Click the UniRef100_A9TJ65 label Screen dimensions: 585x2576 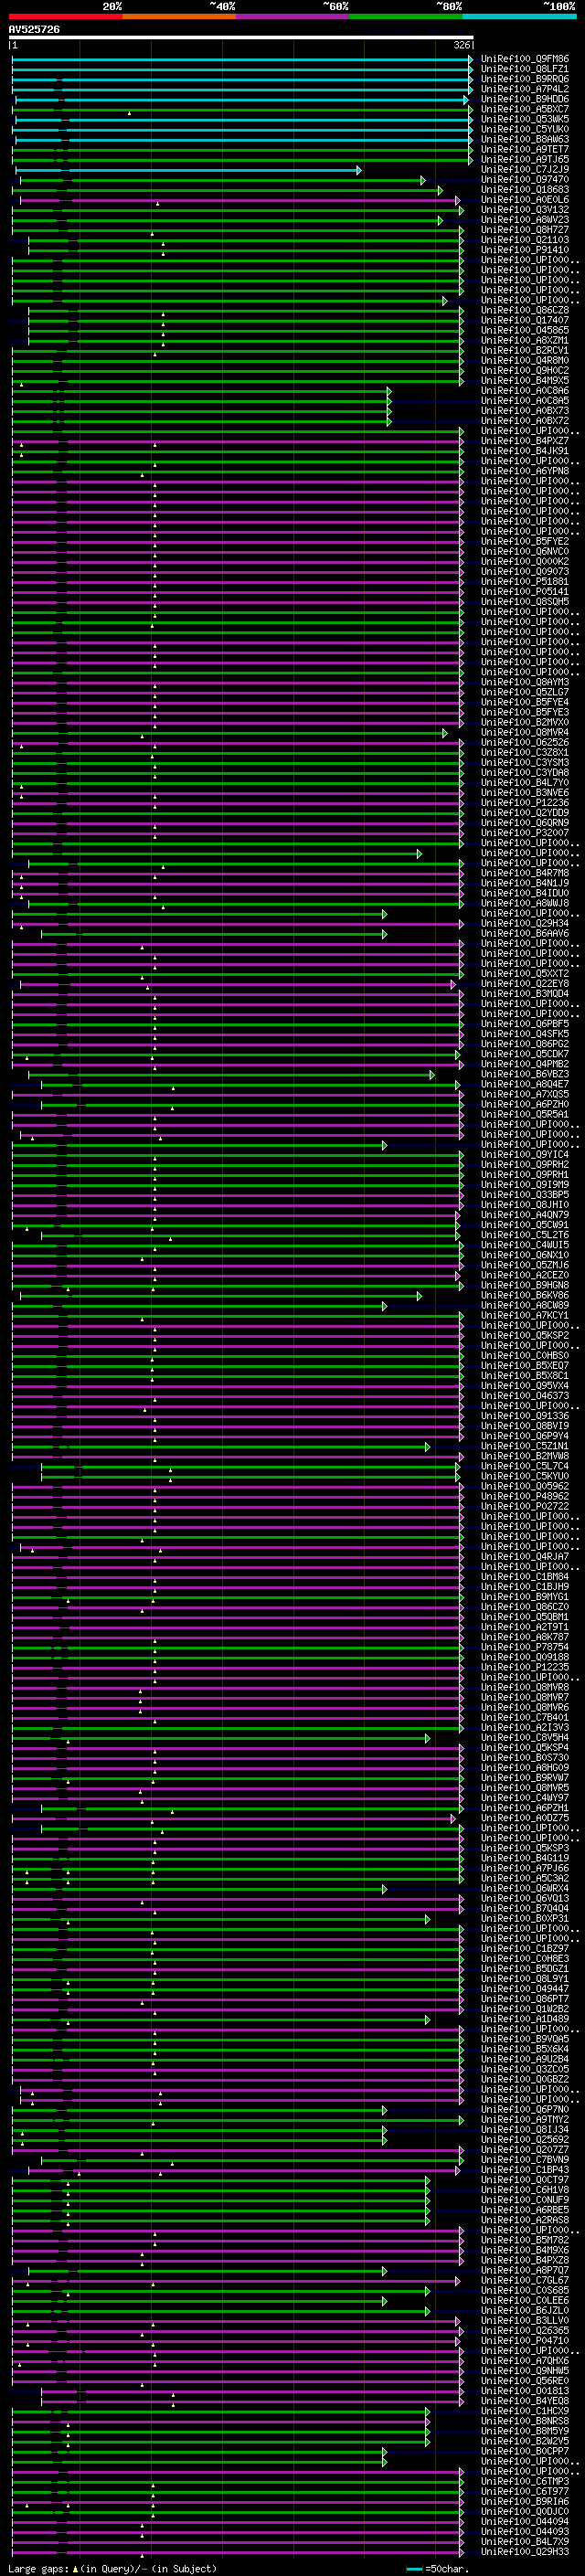(524, 159)
